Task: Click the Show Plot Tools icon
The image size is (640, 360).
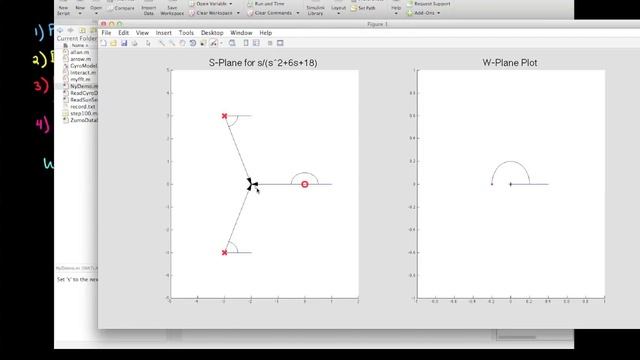Action: 280,43
